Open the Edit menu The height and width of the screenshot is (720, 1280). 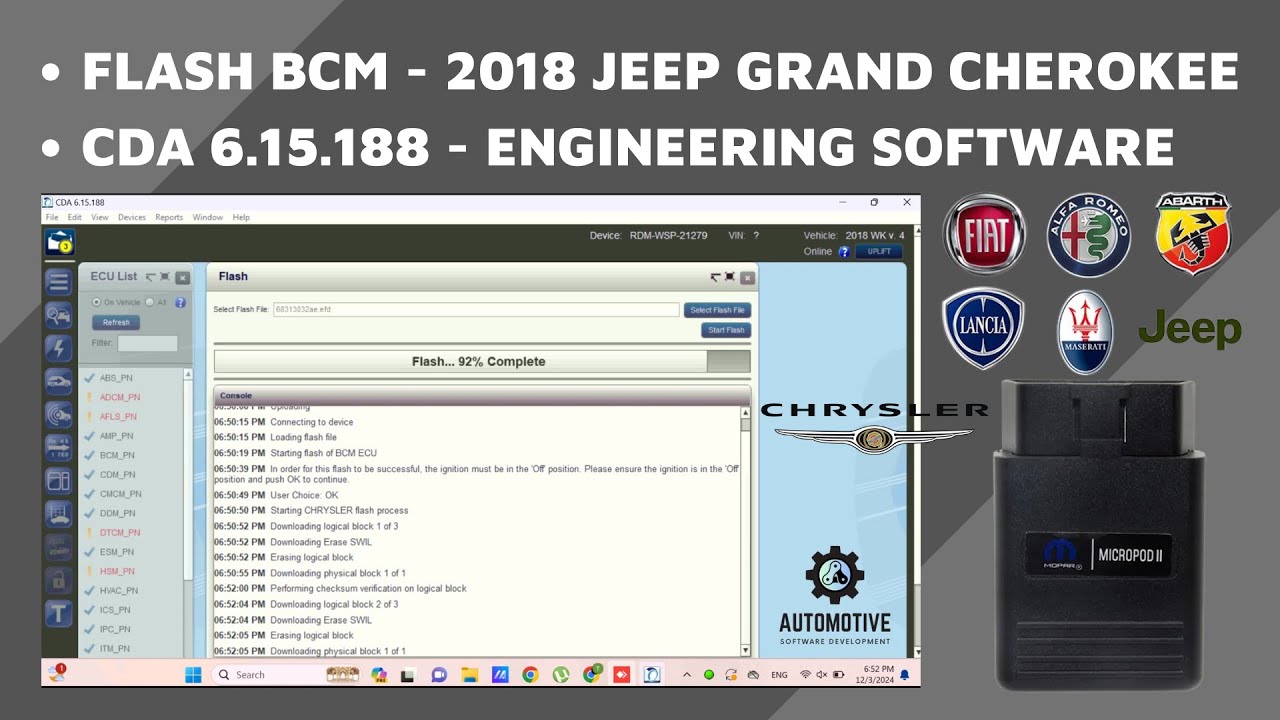(x=75, y=217)
